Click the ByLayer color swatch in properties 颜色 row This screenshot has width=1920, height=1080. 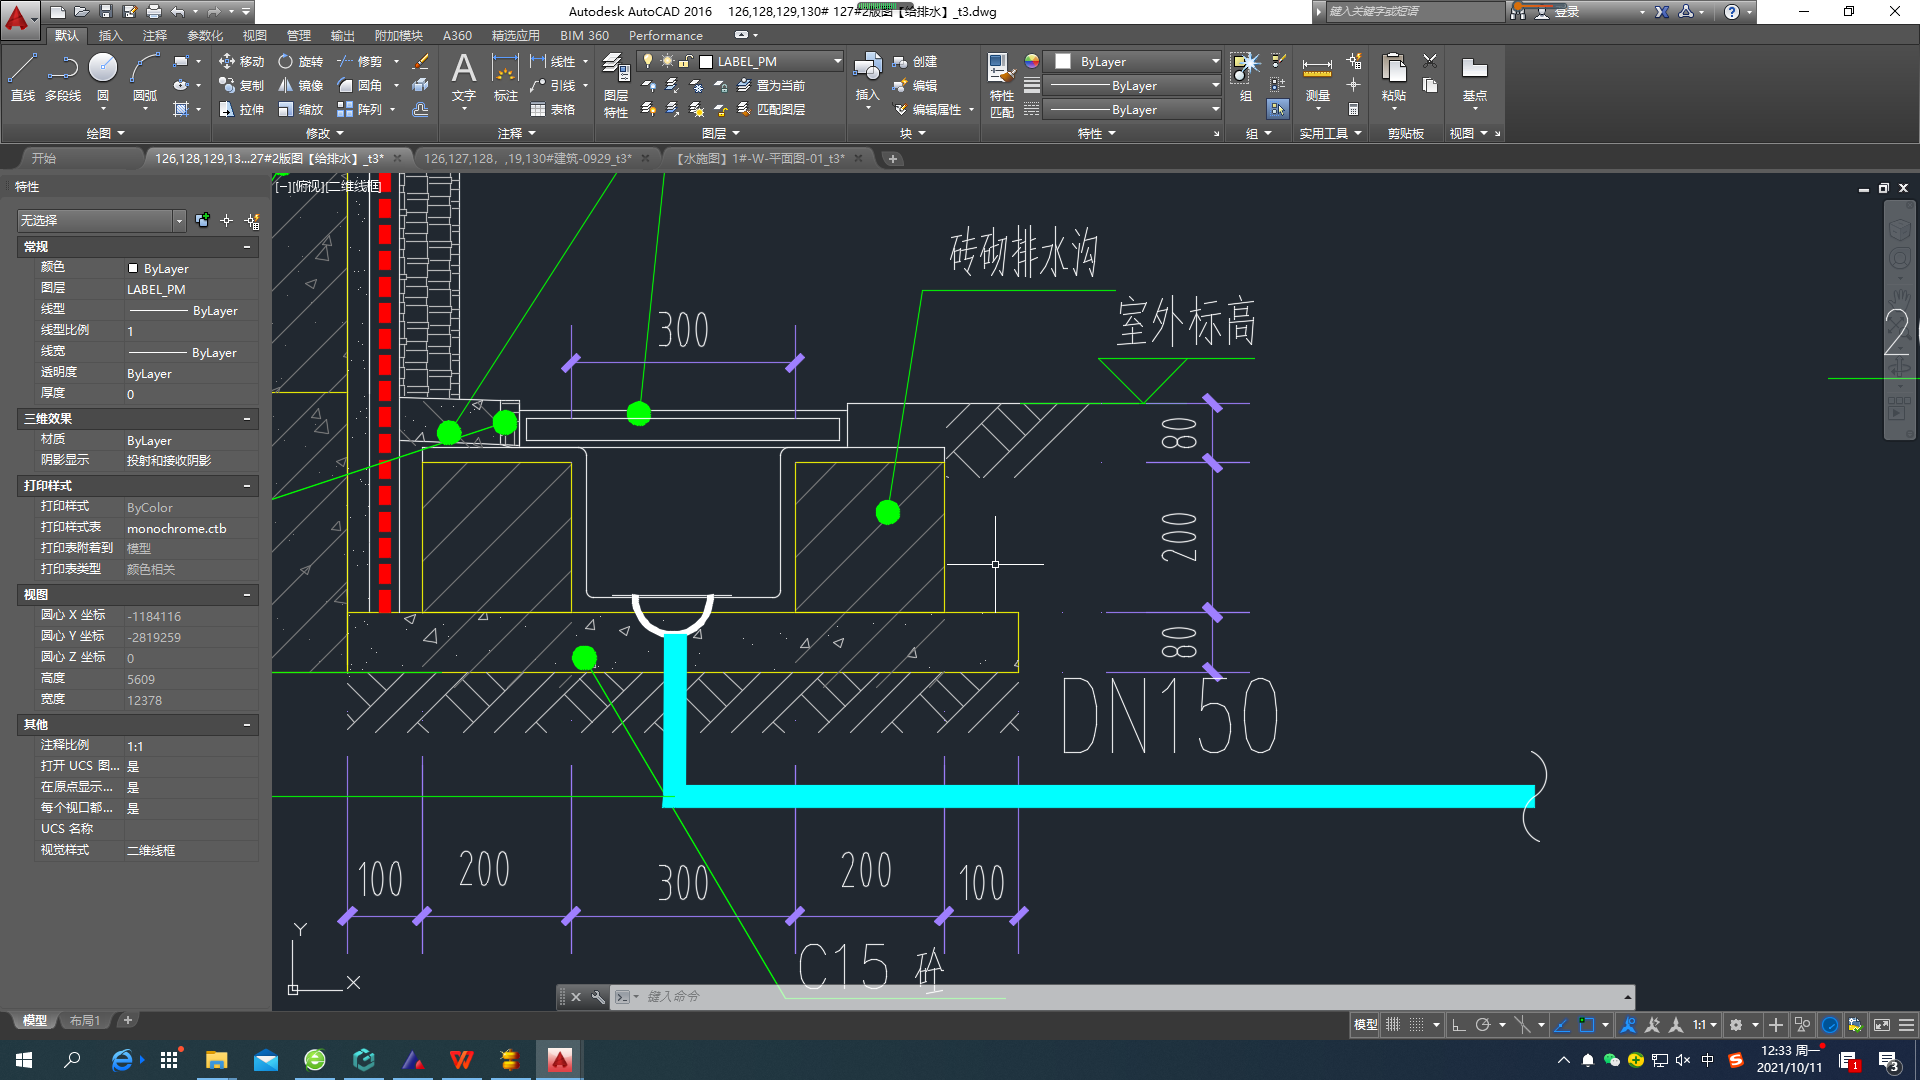tap(133, 268)
